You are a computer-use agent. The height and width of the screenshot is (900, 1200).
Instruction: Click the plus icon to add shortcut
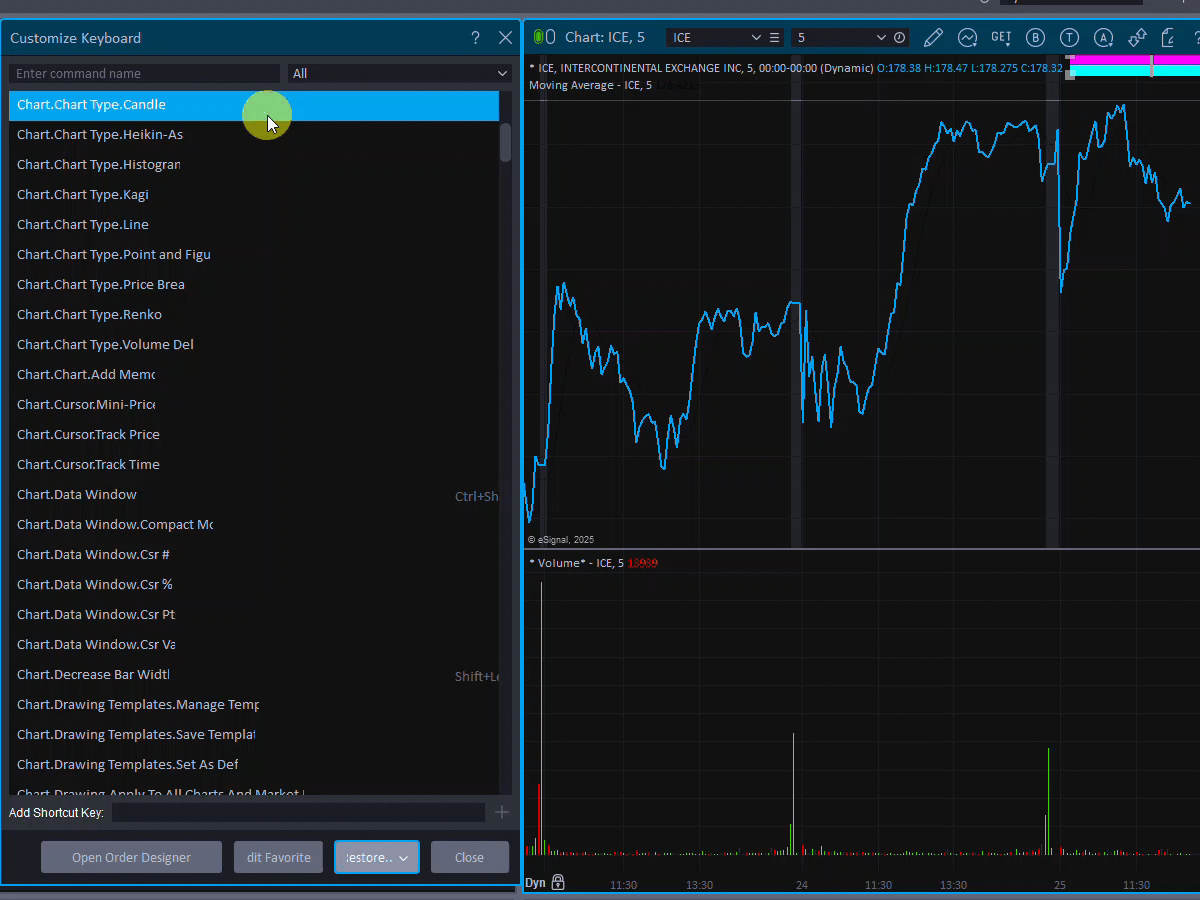[x=502, y=812]
